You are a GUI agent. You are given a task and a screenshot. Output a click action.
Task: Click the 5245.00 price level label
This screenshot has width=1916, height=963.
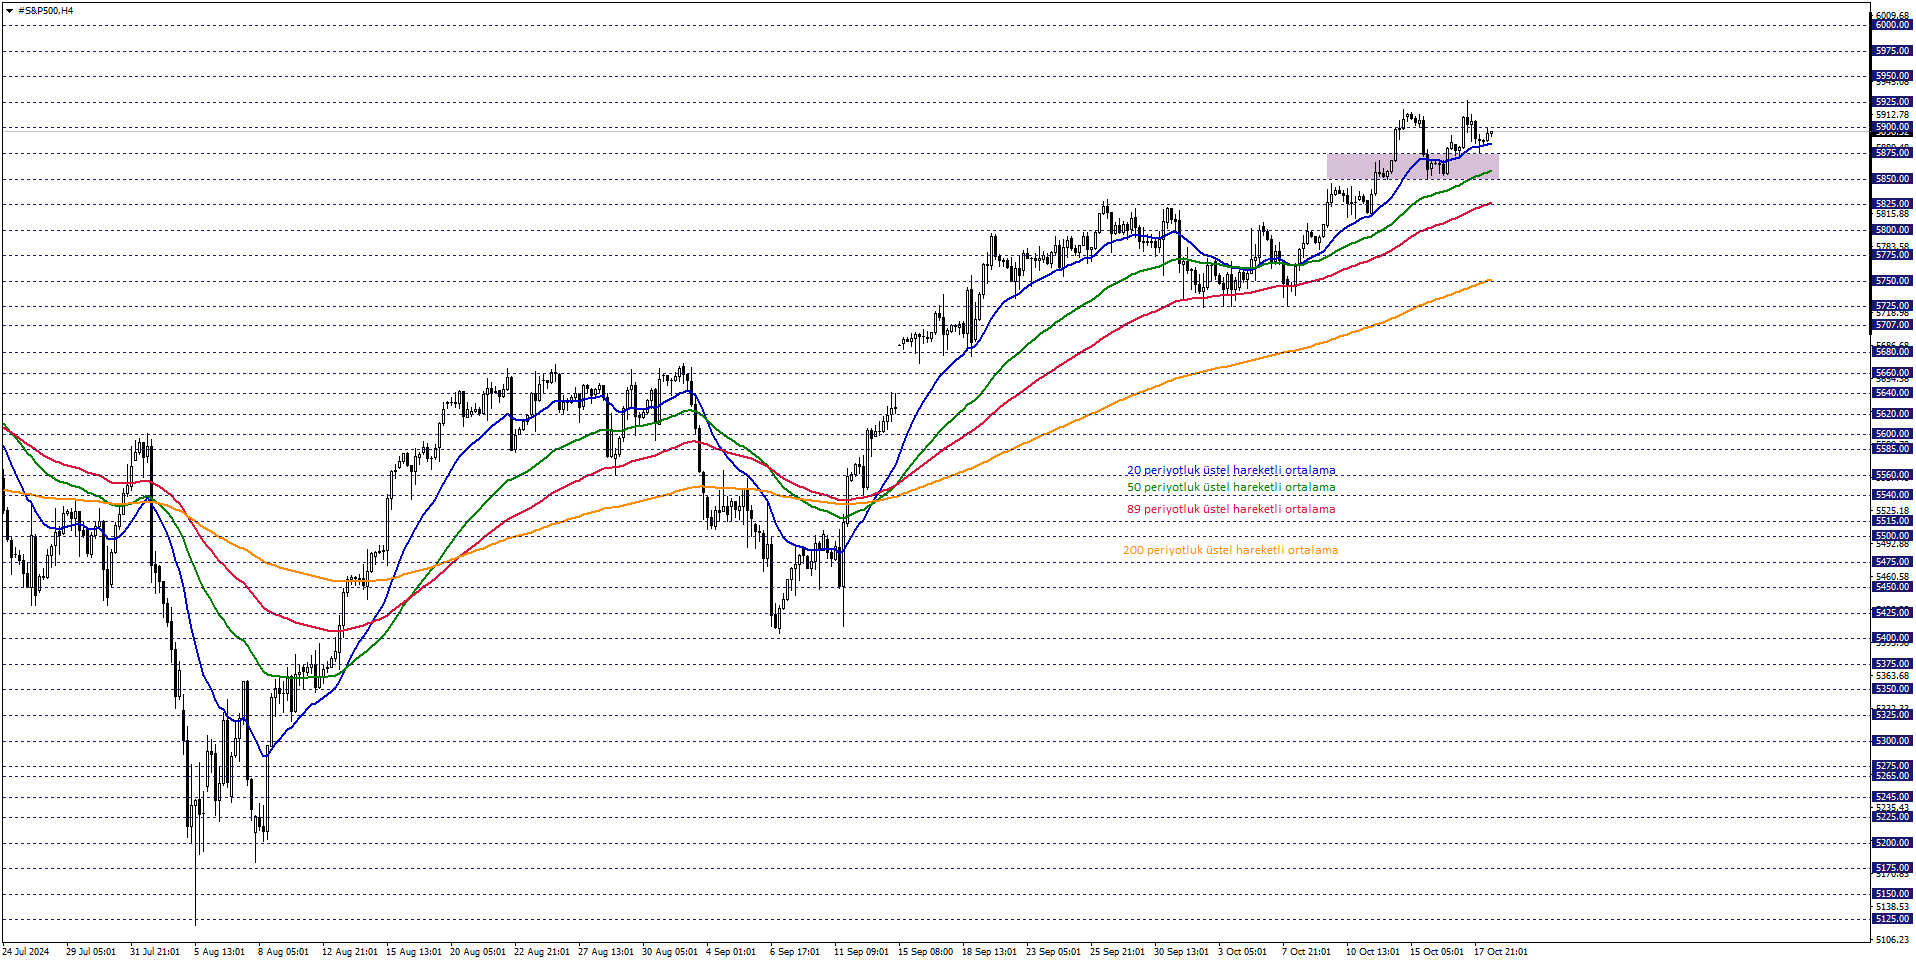pyautogui.click(x=1892, y=797)
